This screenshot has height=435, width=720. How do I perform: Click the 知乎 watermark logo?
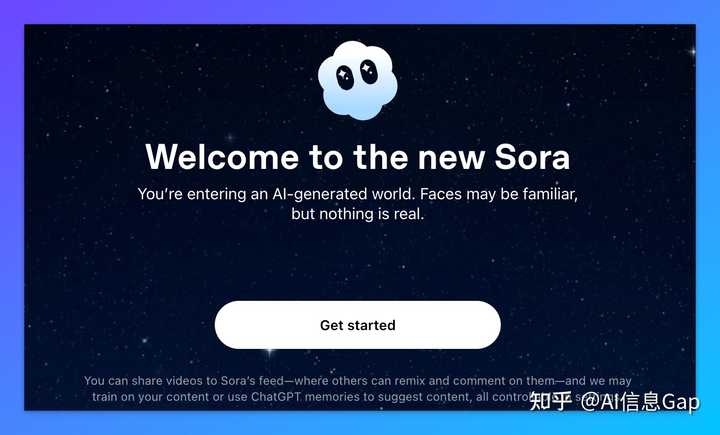(551, 401)
